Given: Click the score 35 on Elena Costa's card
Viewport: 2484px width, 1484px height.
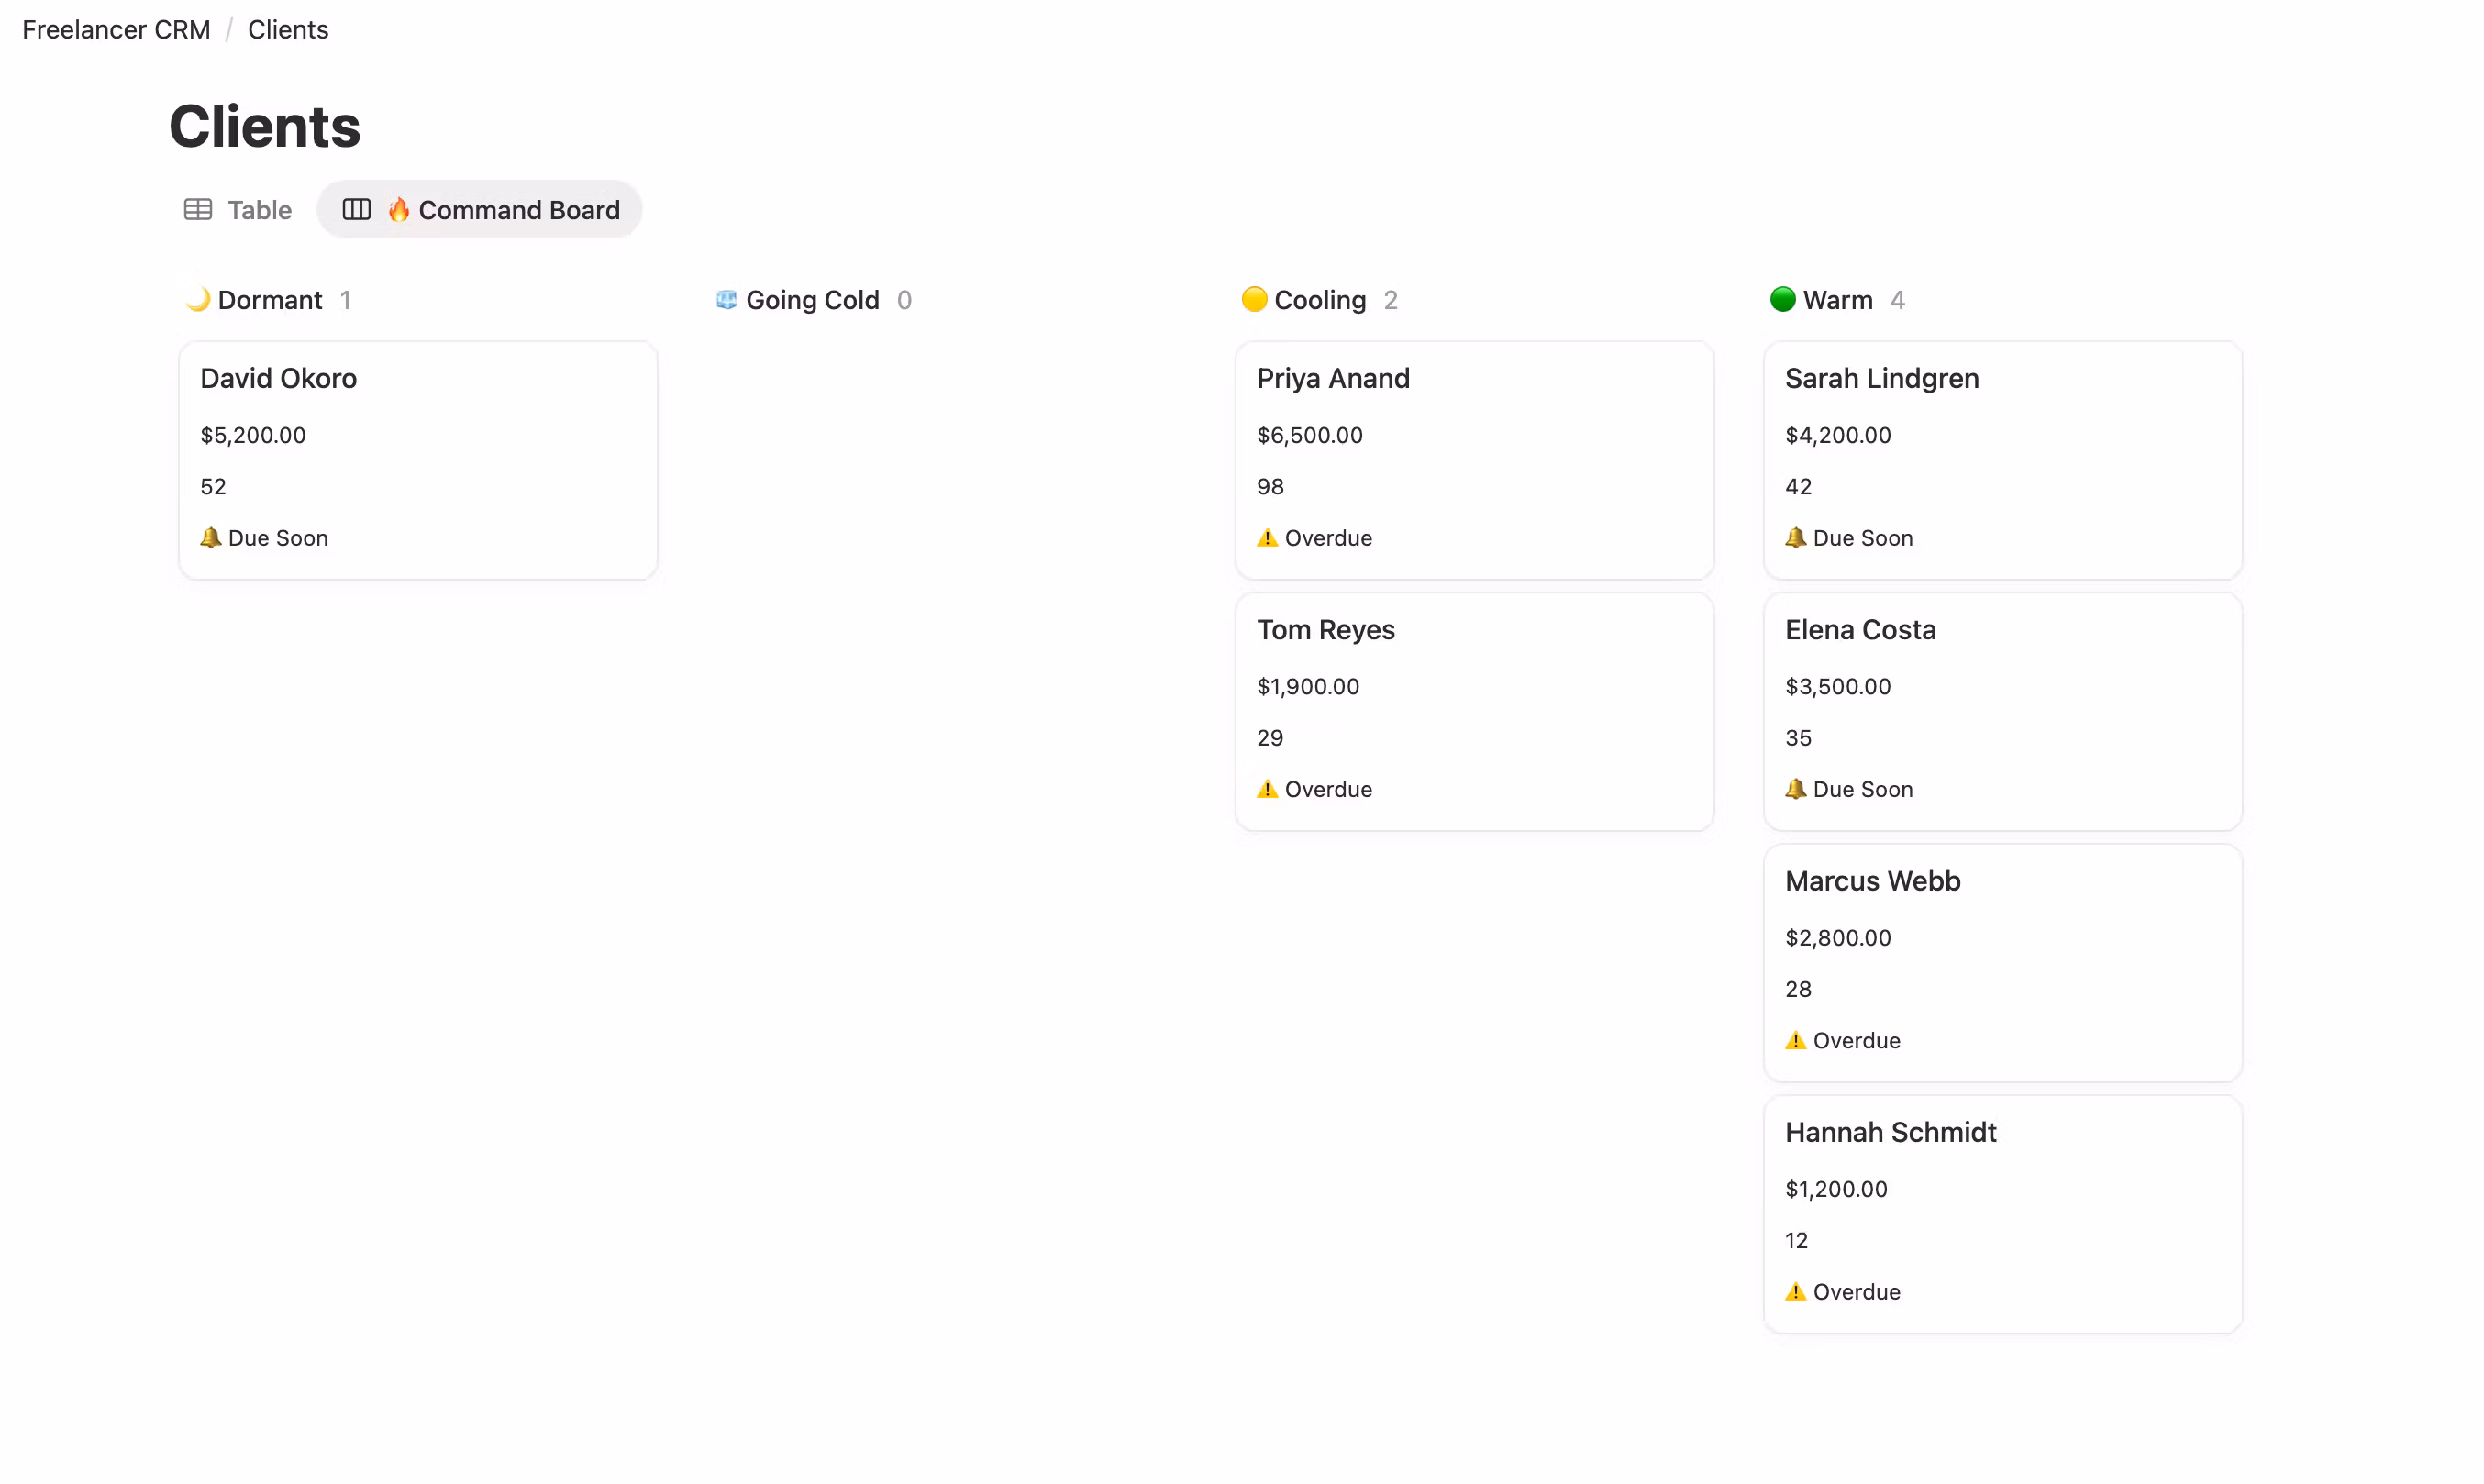Looking at the screenshot, I should tap(1798, 738).
